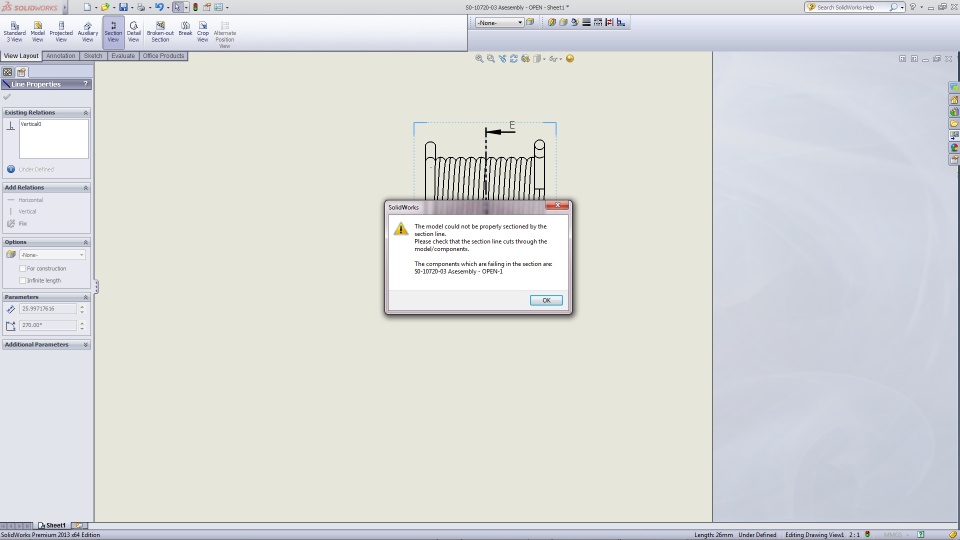Select Detail View tool
The height and width of the screenshot is (540, 960).
133,32
